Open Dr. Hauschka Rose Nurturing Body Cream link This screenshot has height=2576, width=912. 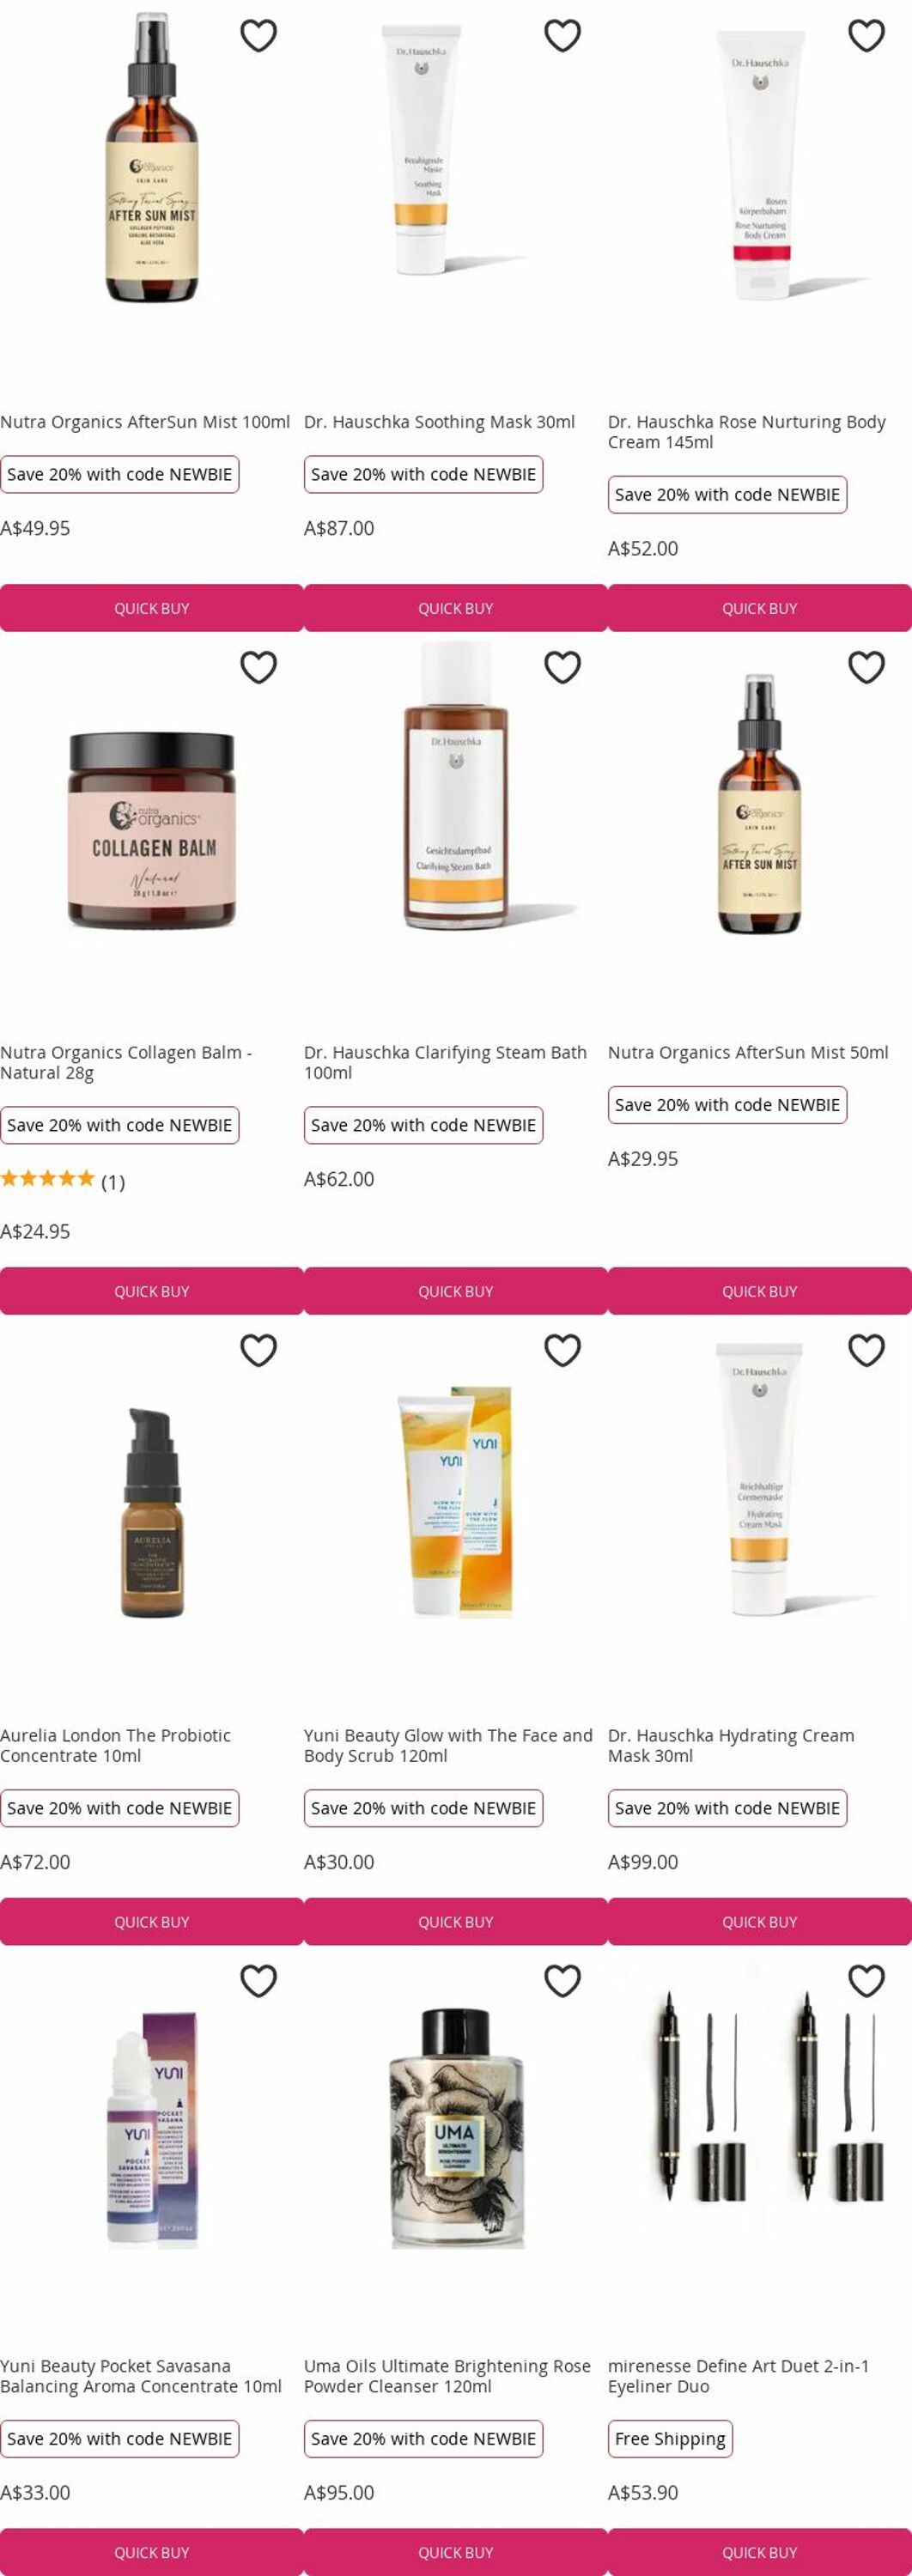pyautogui.click(x=747, y=432)
